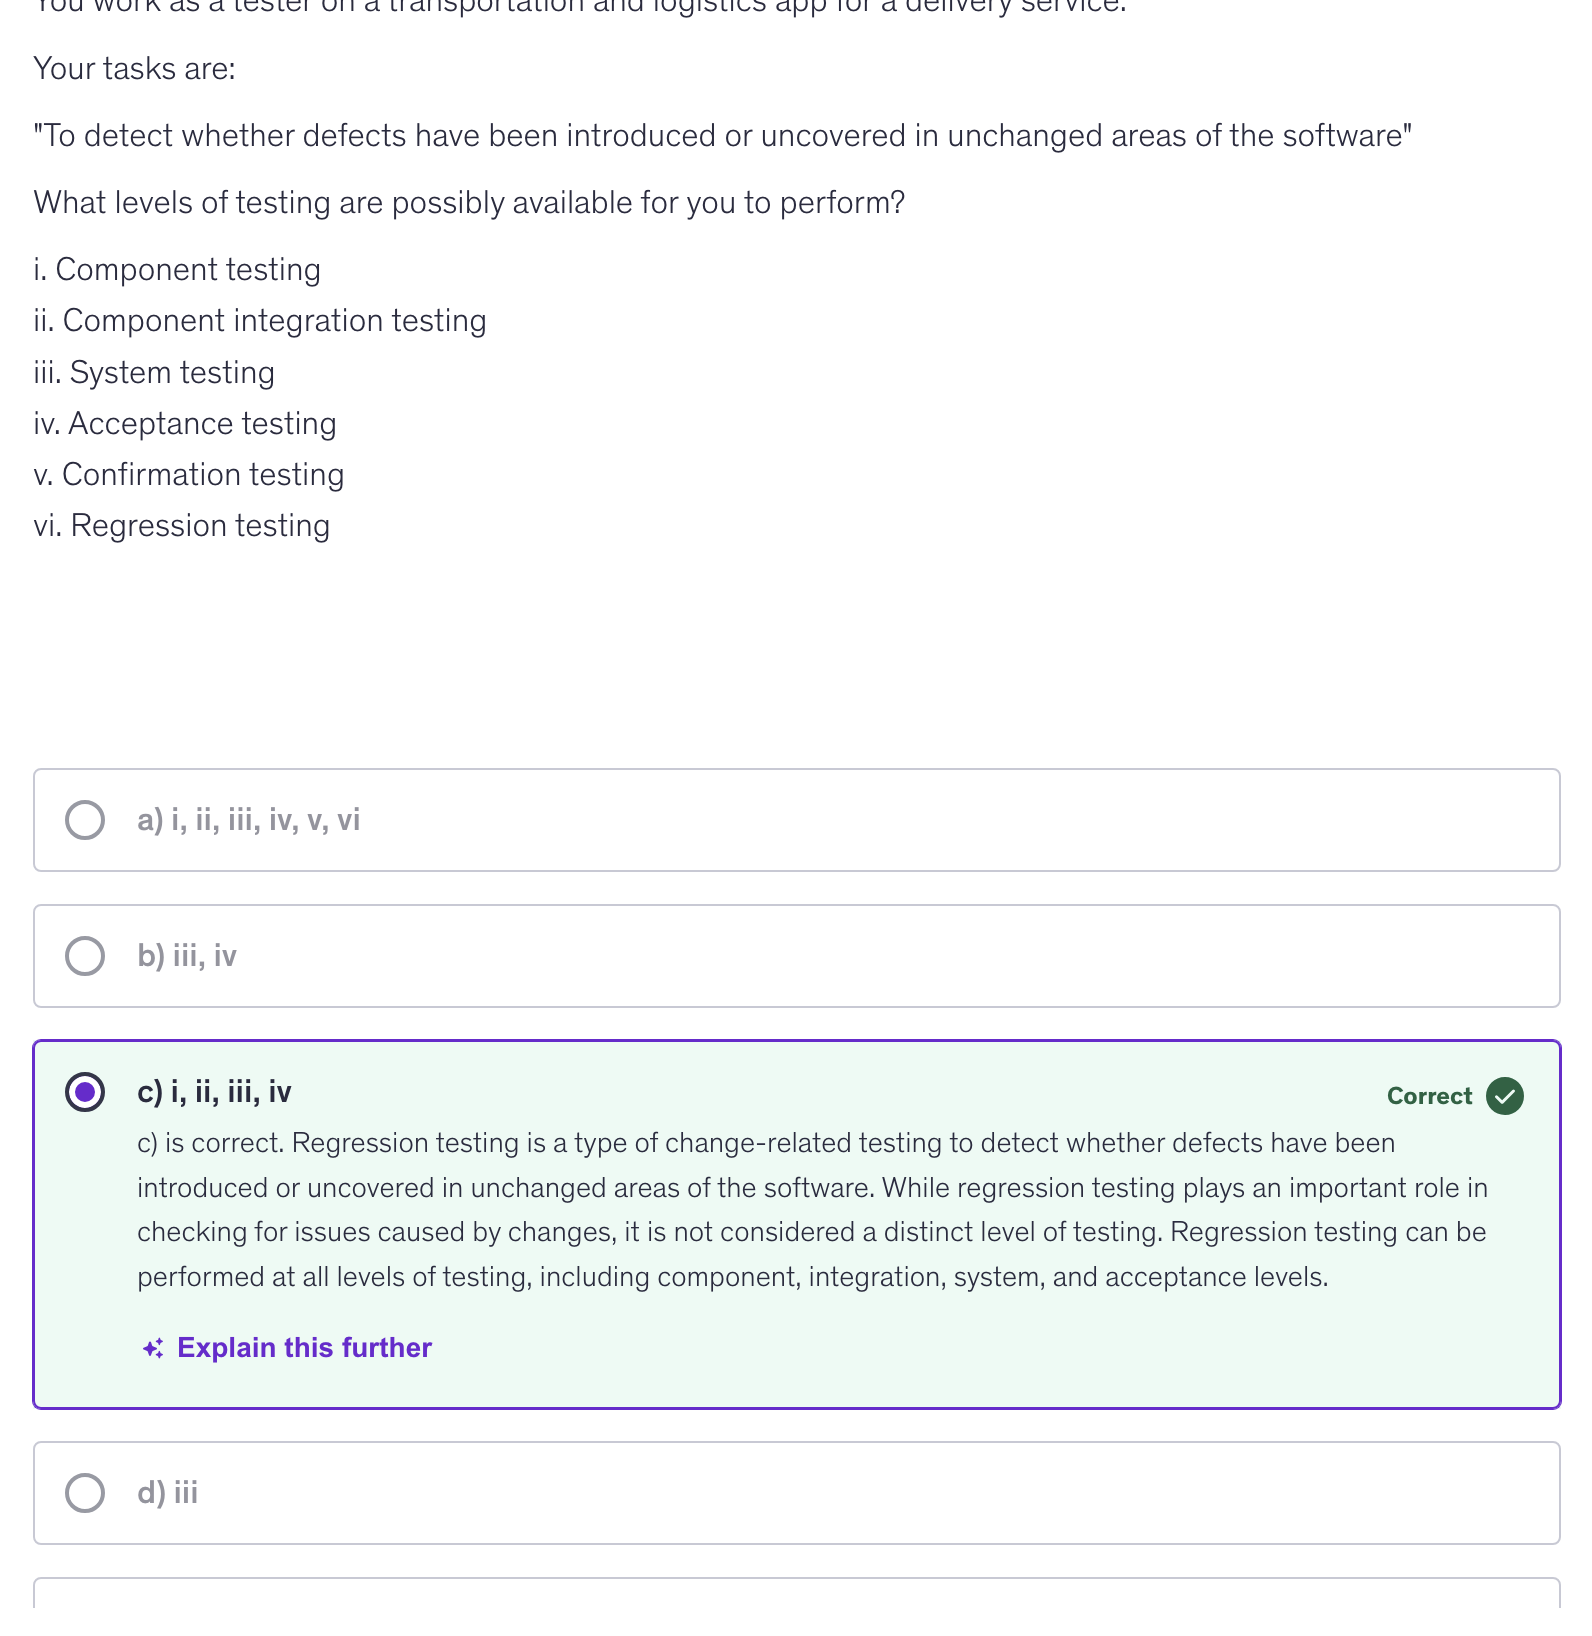Click list item "i. Component testing"
Screen dimensions: 1592x1636
point(177,270)
